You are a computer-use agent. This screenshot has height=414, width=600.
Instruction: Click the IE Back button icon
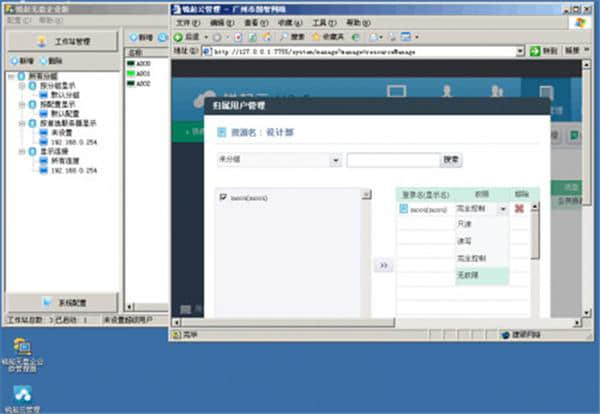click(x=178, y=37)
